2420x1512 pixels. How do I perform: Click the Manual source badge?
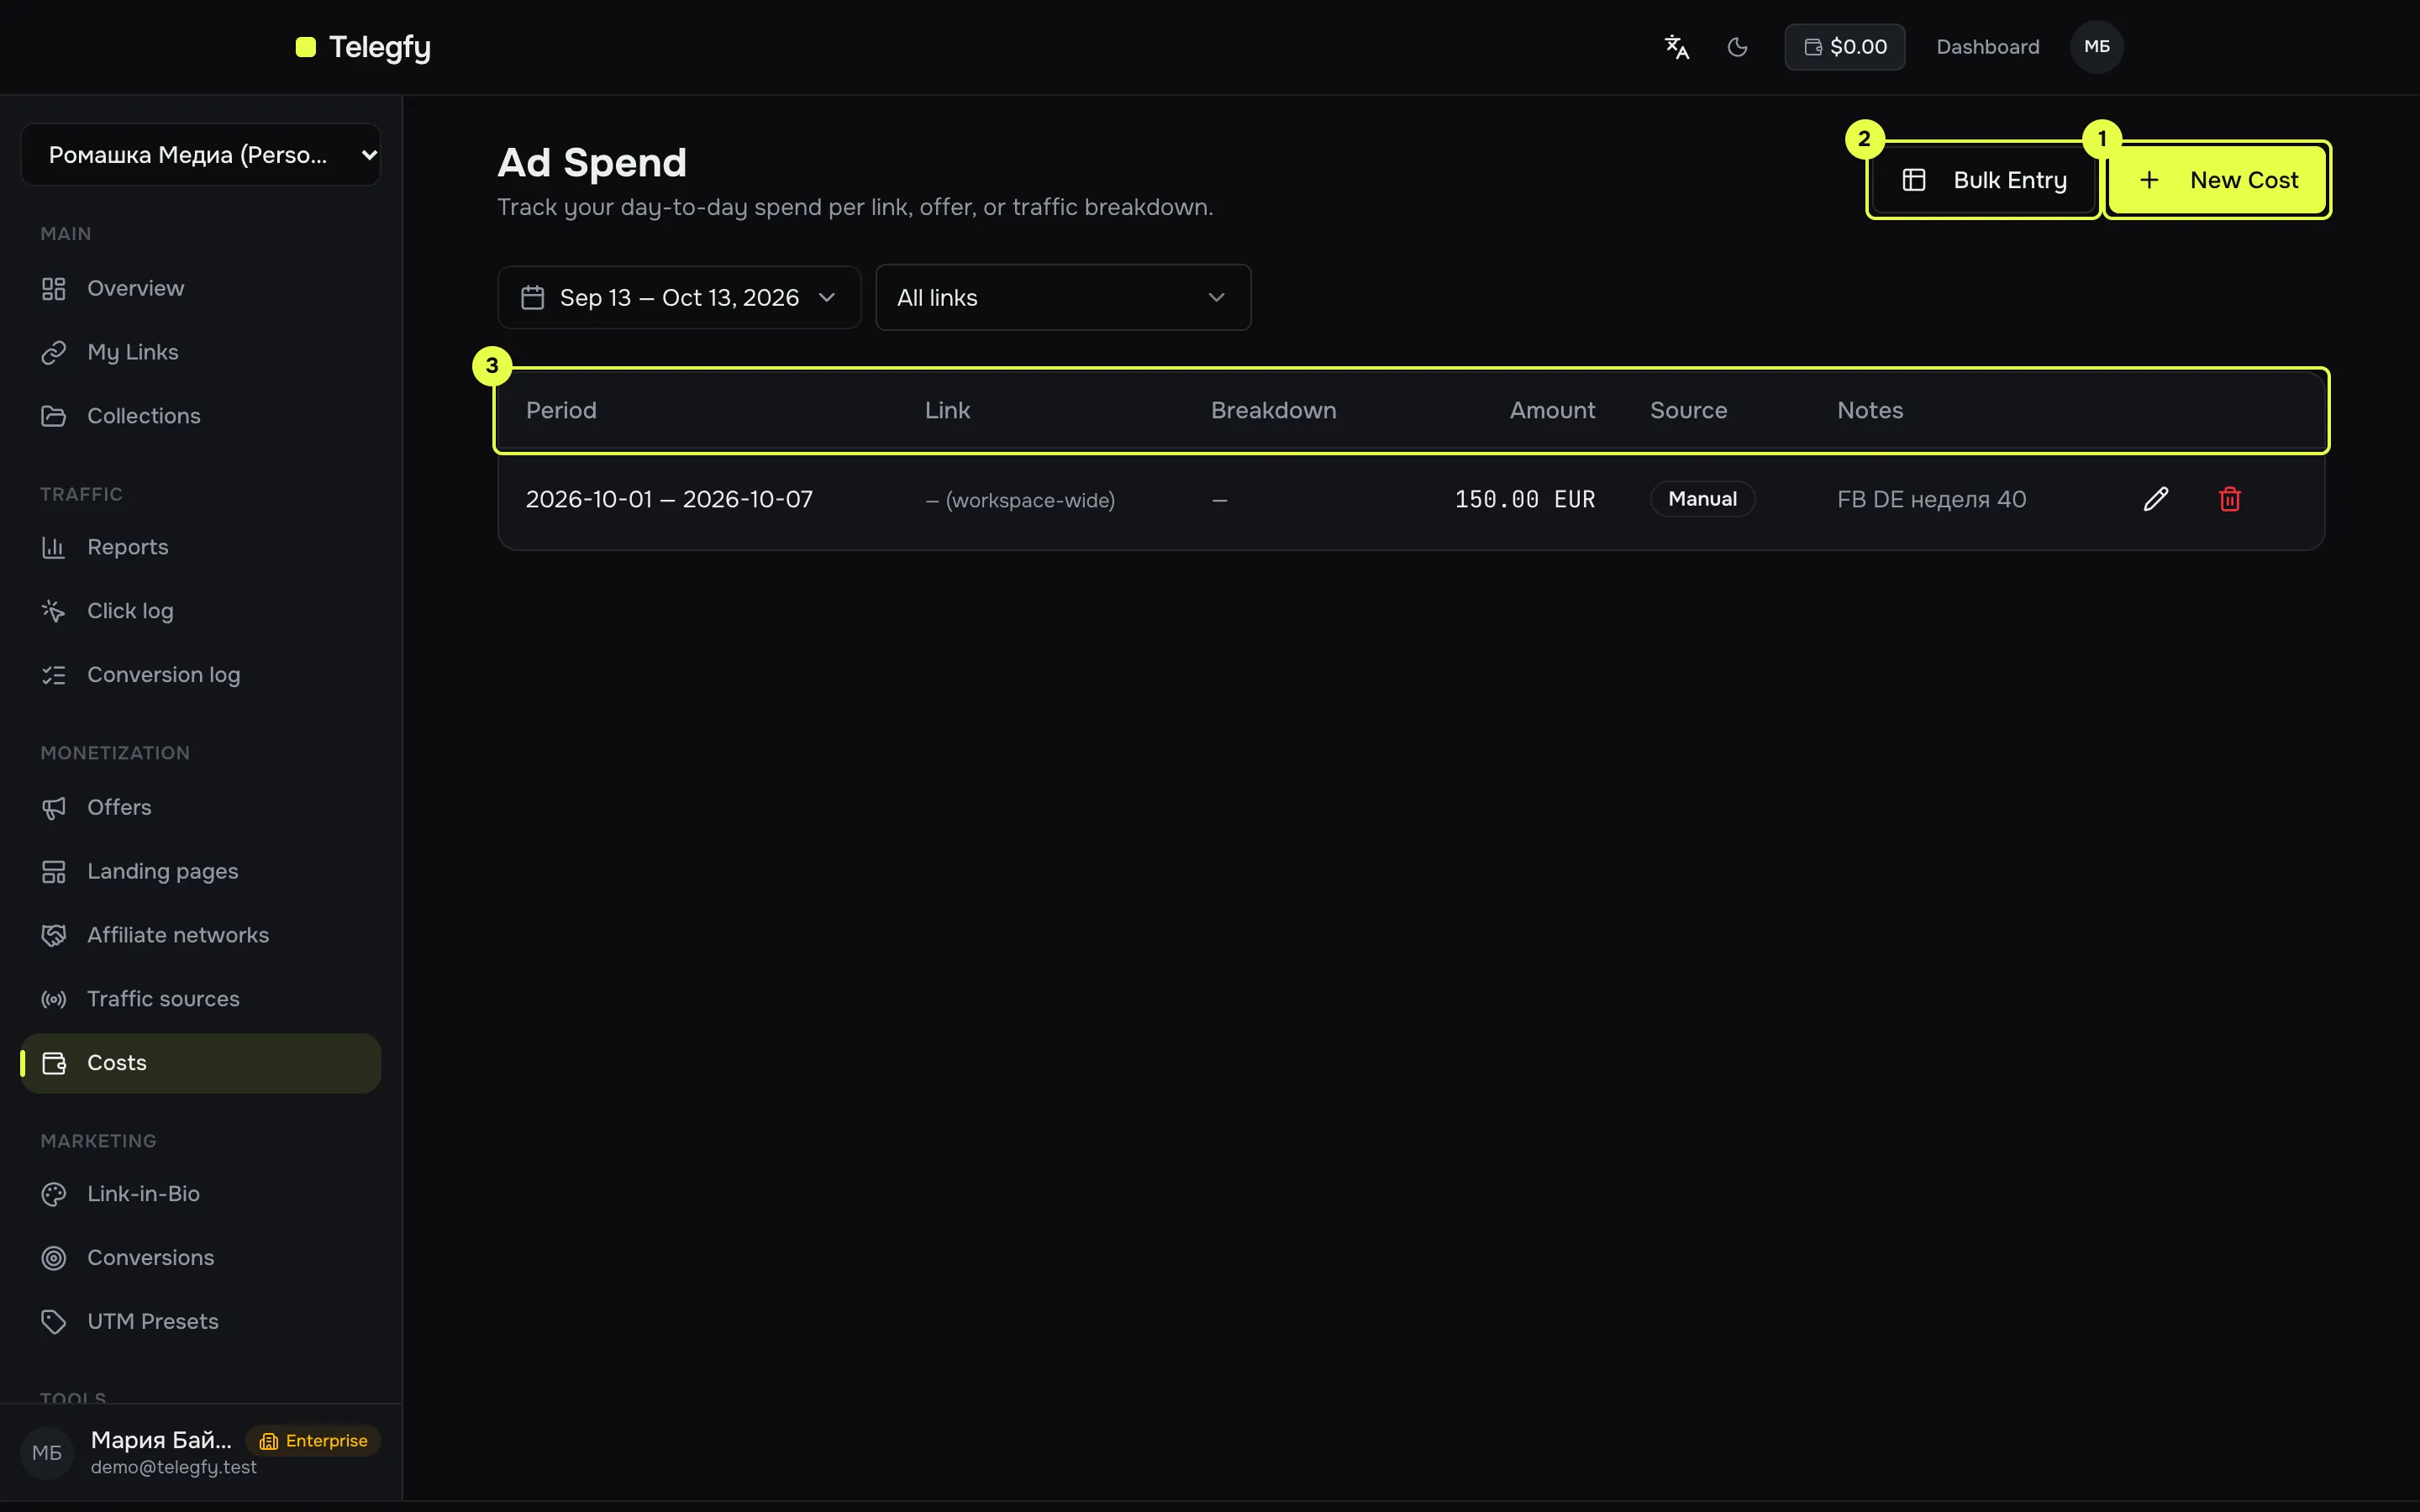pos(1702,499)
